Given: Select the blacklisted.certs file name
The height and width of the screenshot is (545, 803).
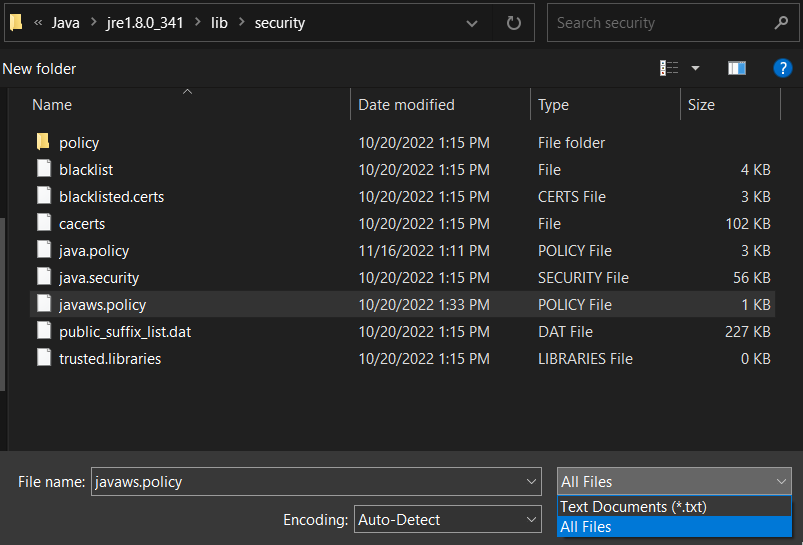Looking at the screenshot, I should tap(112, 197).
